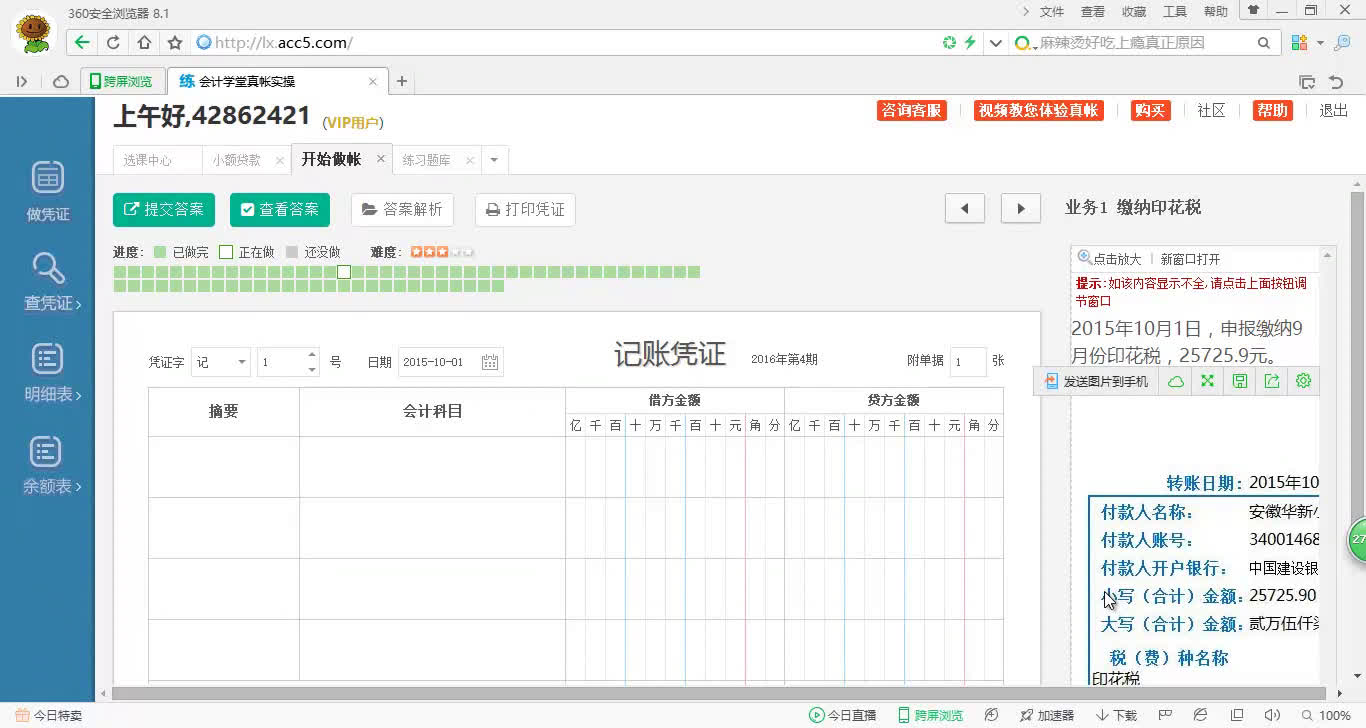Open the 凭证字 dropdown showing 记
1366x728 pixels.
coord(219,362)
